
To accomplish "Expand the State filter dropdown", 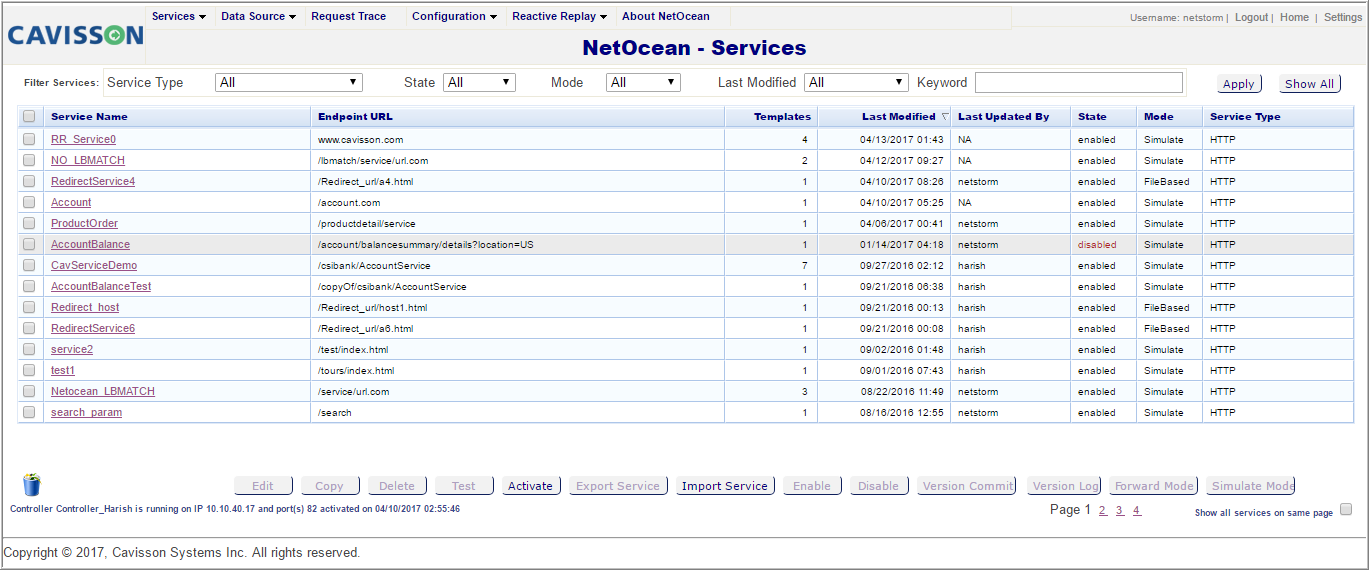I will (x=480, y=82).
